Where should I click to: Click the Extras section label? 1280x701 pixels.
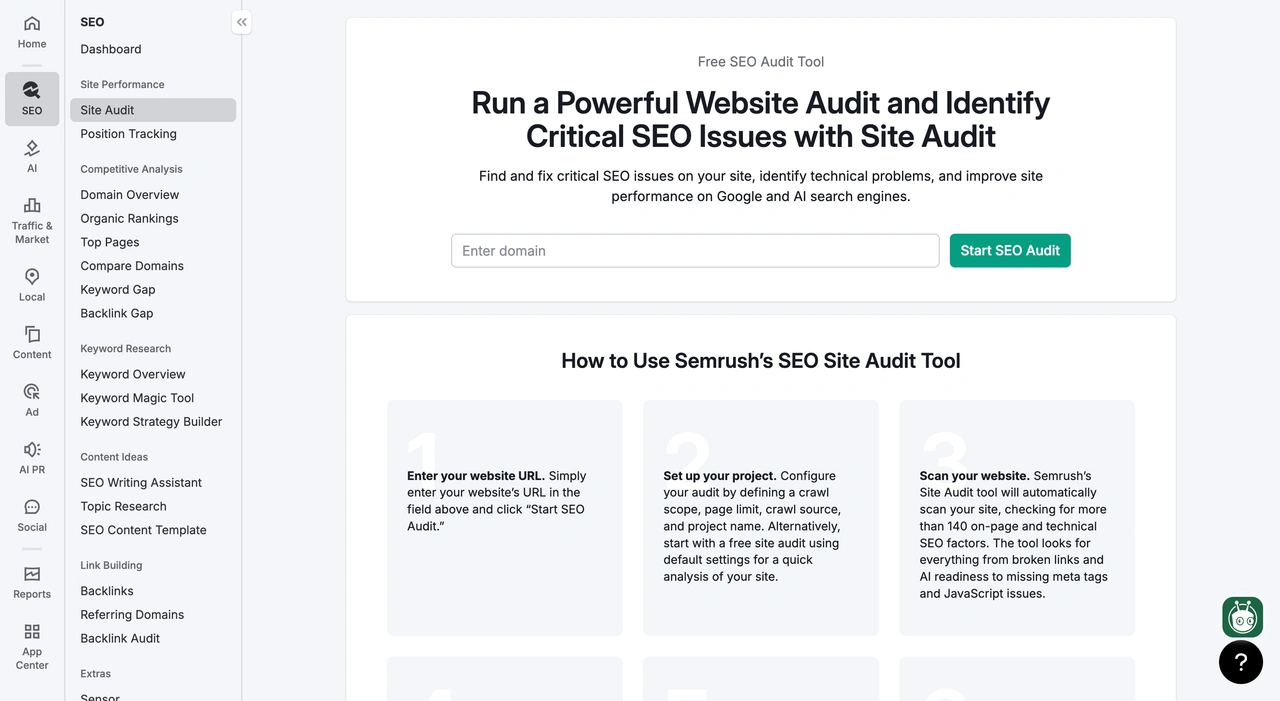(x=95, y=674)
